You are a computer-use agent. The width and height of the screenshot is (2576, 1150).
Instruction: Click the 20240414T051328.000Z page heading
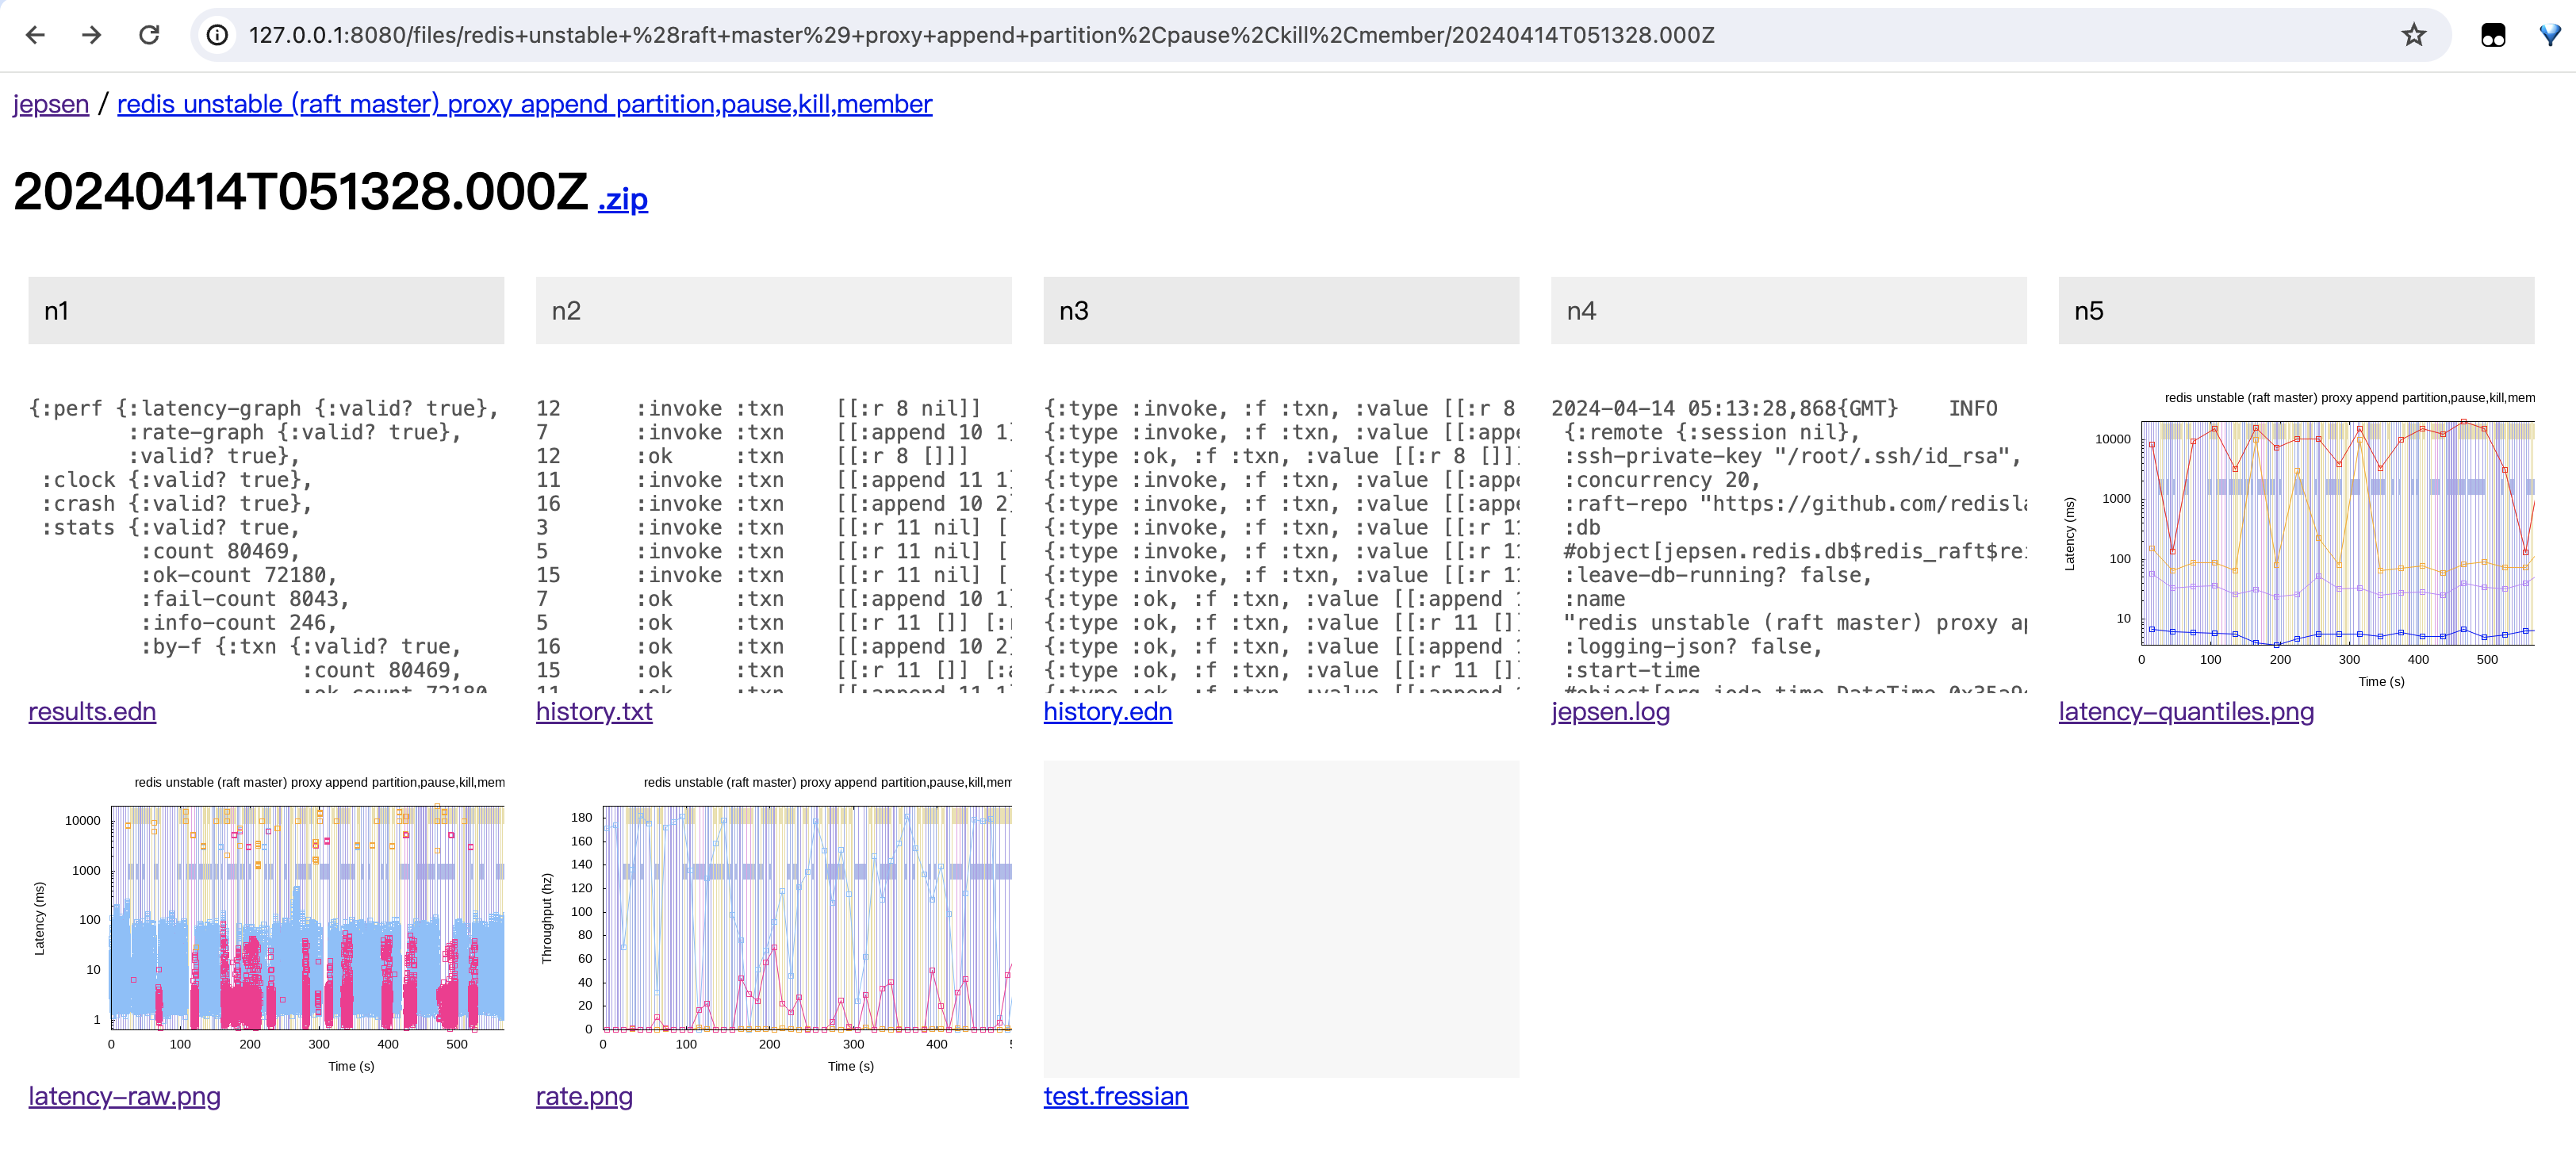[300, 191]
